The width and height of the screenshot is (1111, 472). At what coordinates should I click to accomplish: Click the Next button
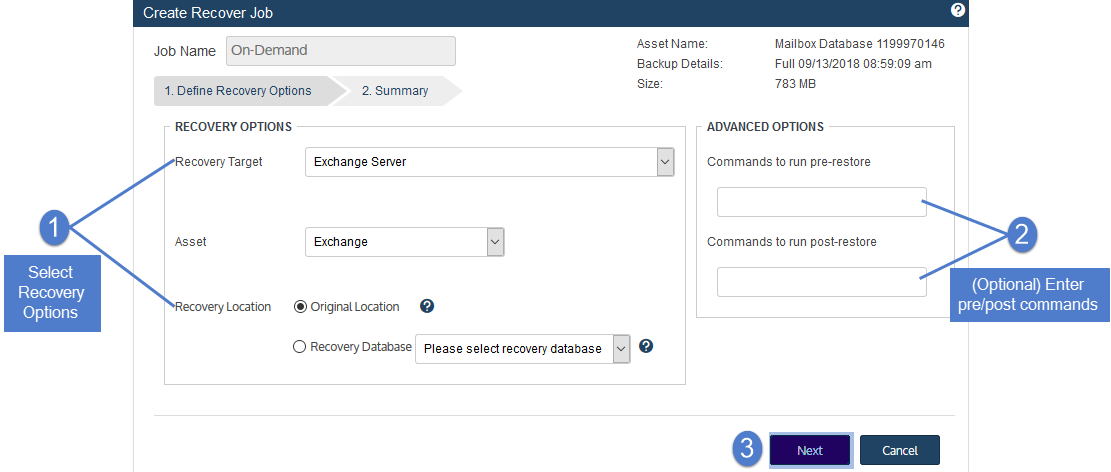(810, 450)
